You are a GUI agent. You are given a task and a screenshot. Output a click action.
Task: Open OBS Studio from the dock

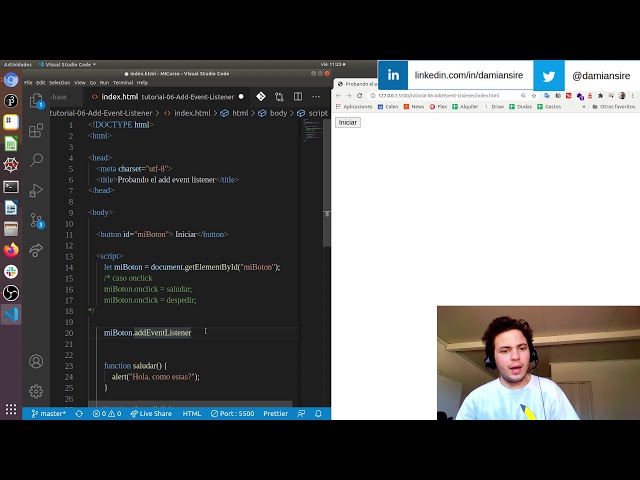[x=11, y=293]
